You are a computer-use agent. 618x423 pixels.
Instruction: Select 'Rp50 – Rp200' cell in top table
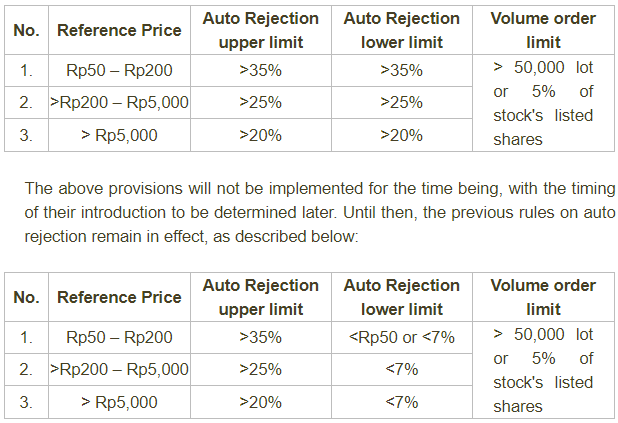click(x=119, y=71)
